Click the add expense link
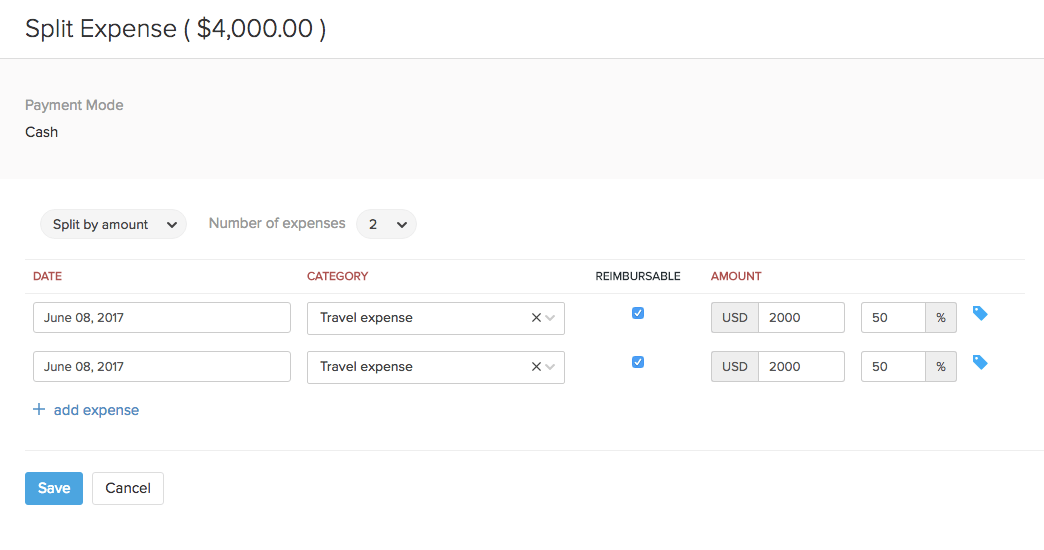1044x550 pixels. (96, 410)
